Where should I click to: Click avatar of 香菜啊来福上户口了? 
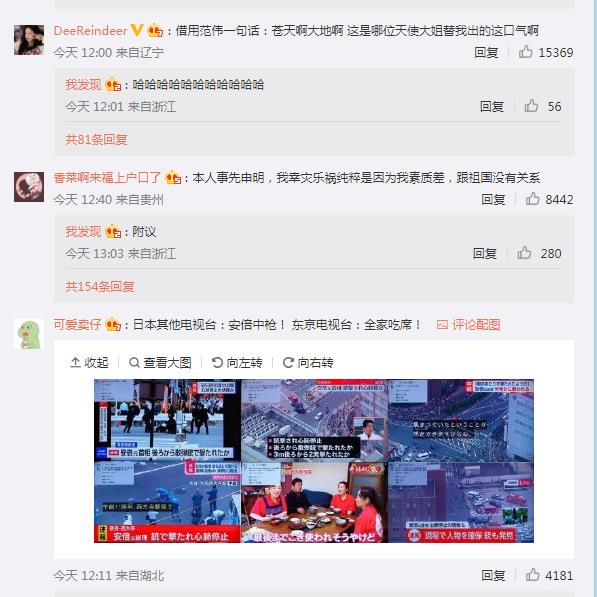[29, 187]
